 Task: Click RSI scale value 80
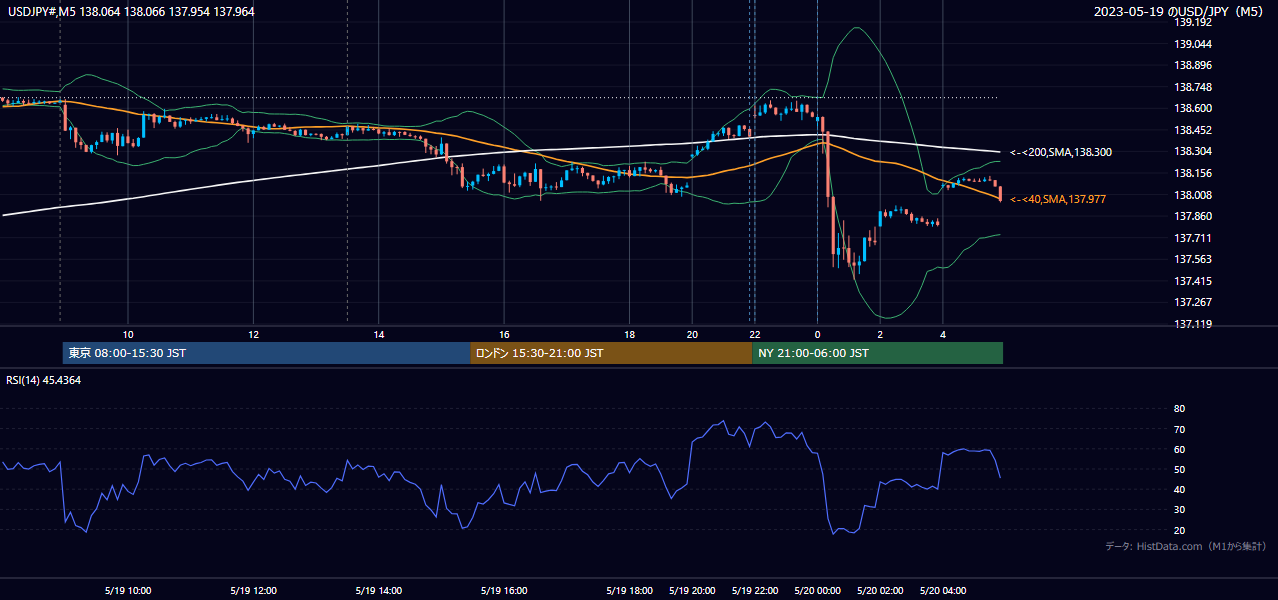point(1179,409)
